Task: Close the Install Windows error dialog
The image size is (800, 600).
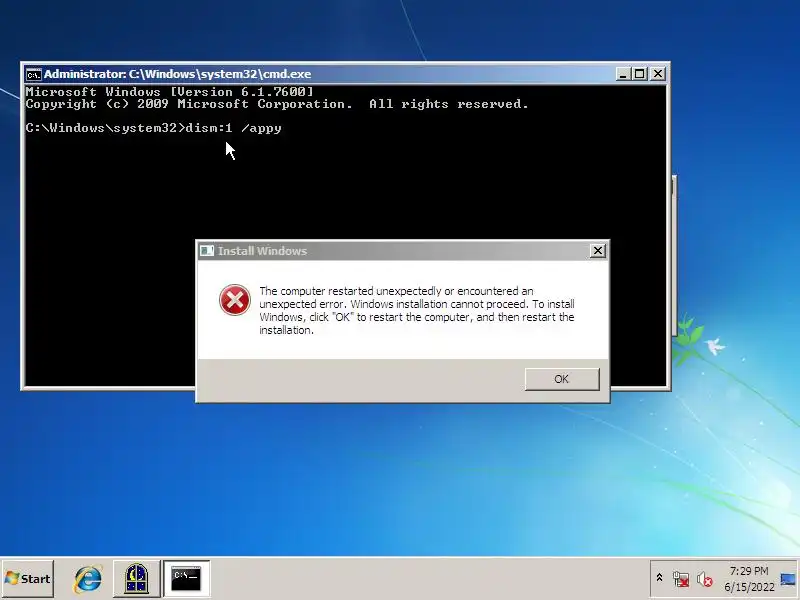Action: 597,251
